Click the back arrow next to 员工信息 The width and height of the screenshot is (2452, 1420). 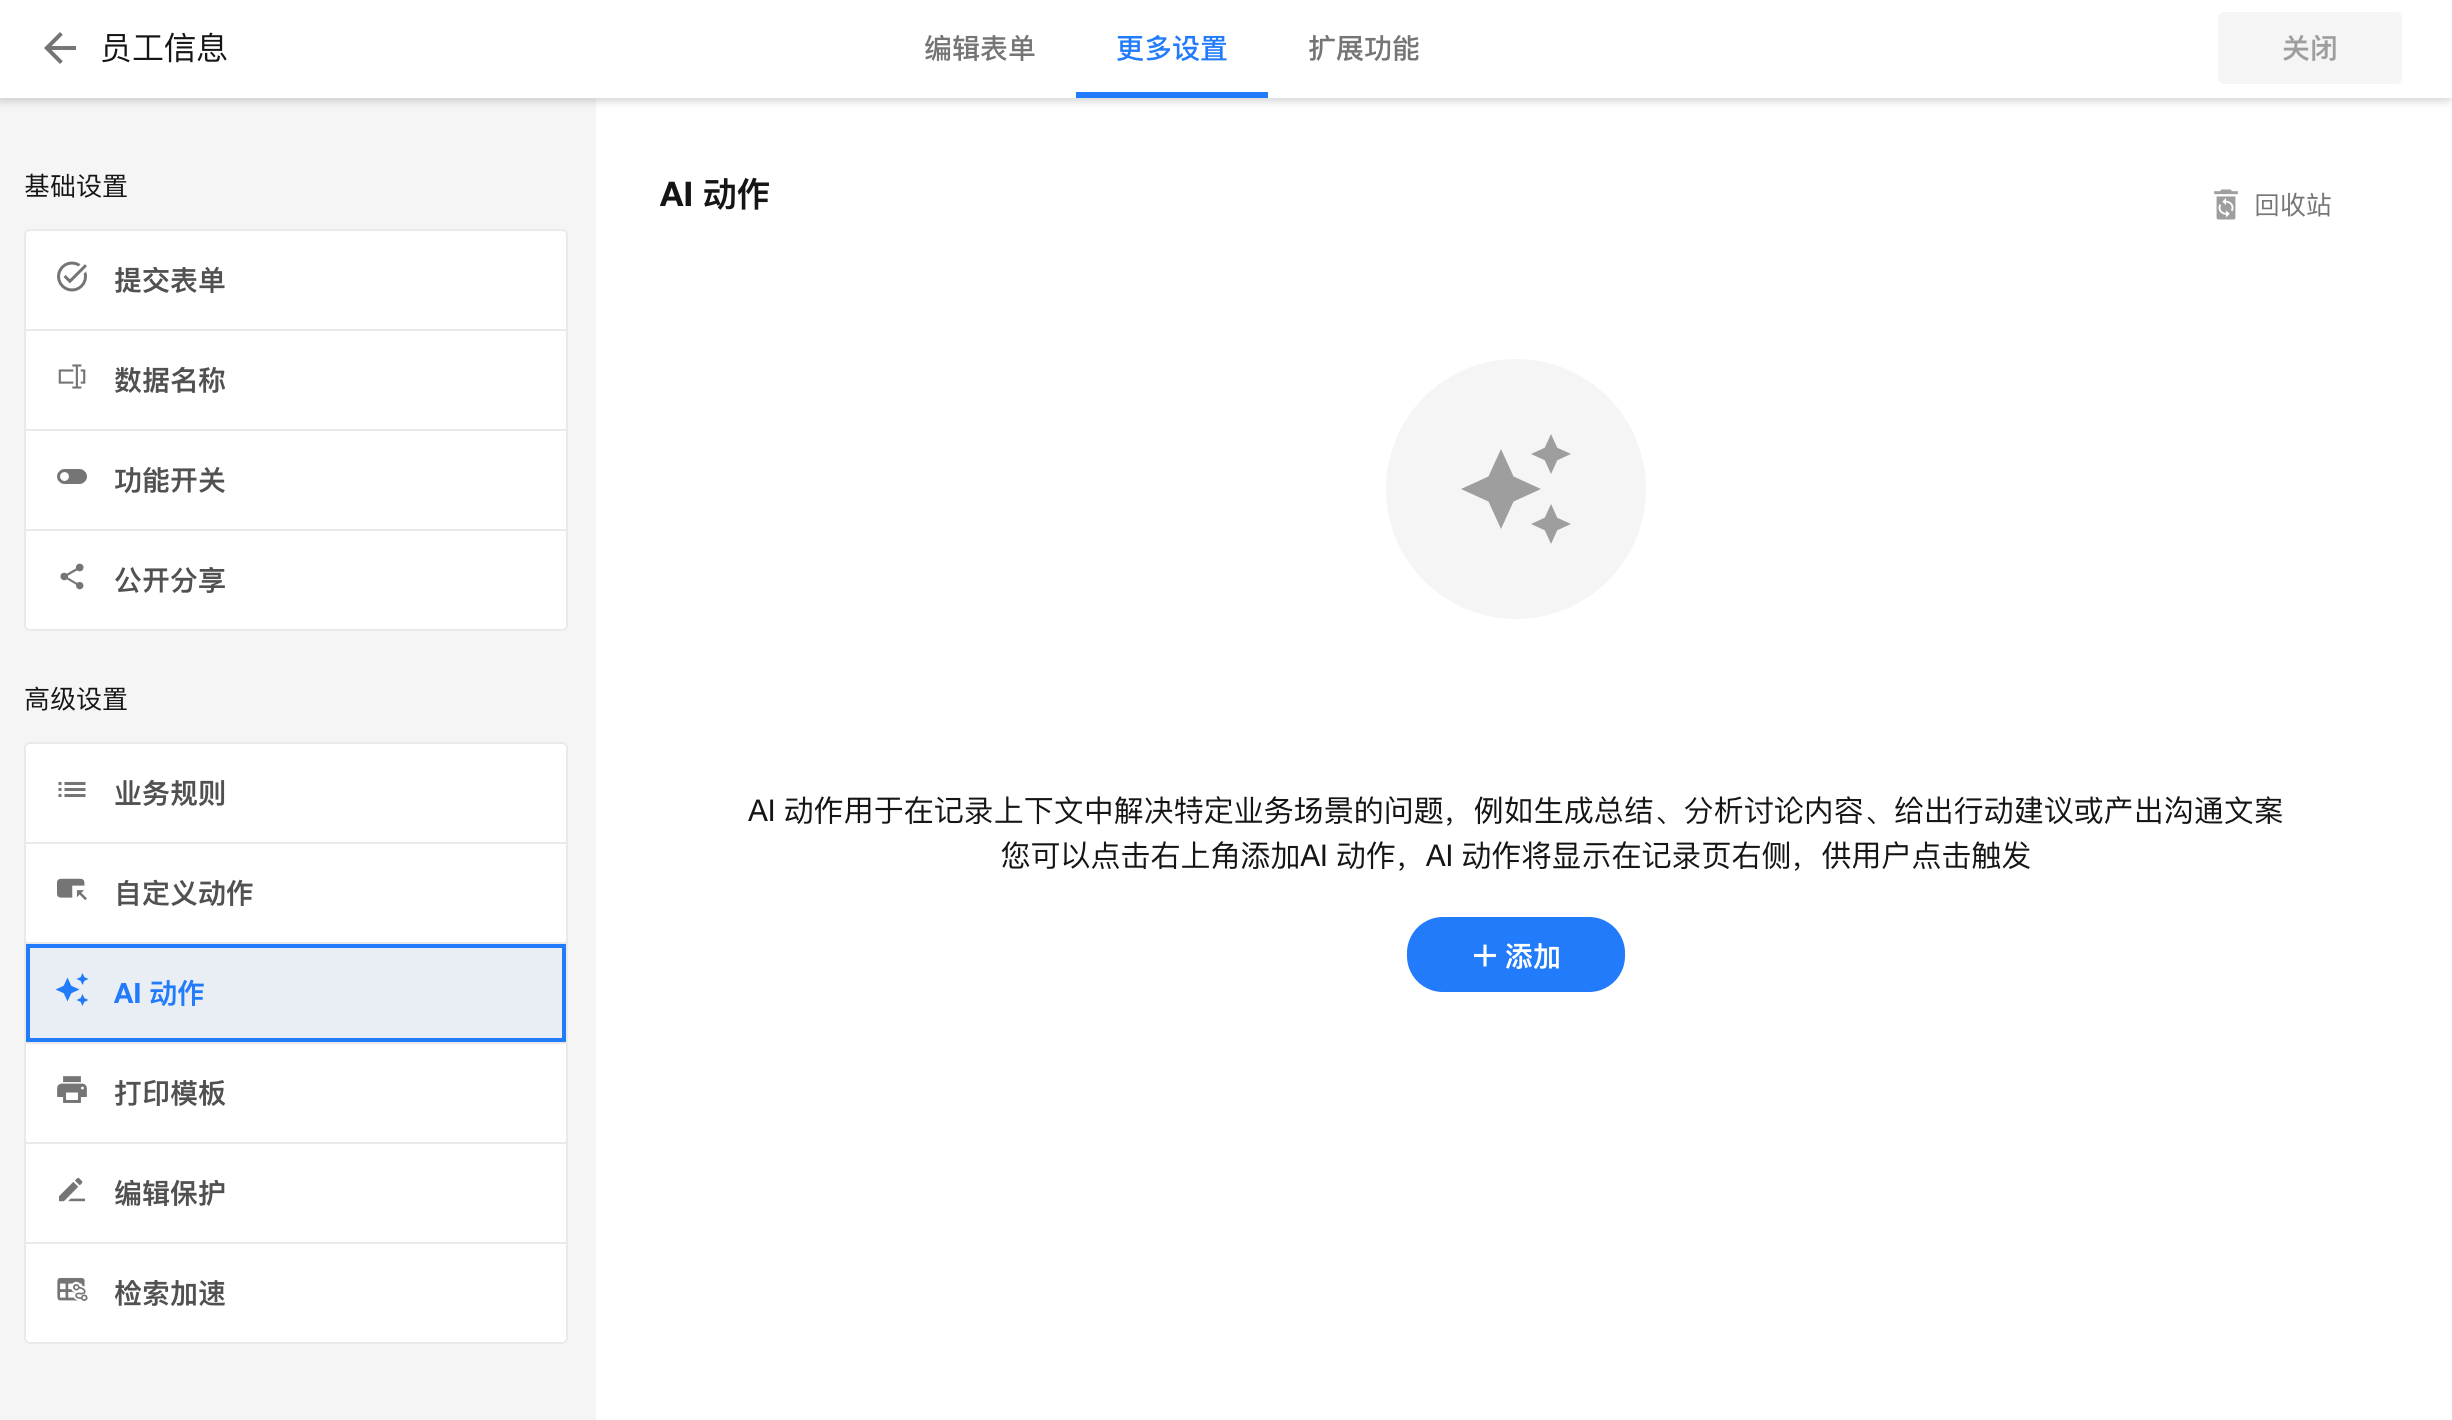[60, 48]
